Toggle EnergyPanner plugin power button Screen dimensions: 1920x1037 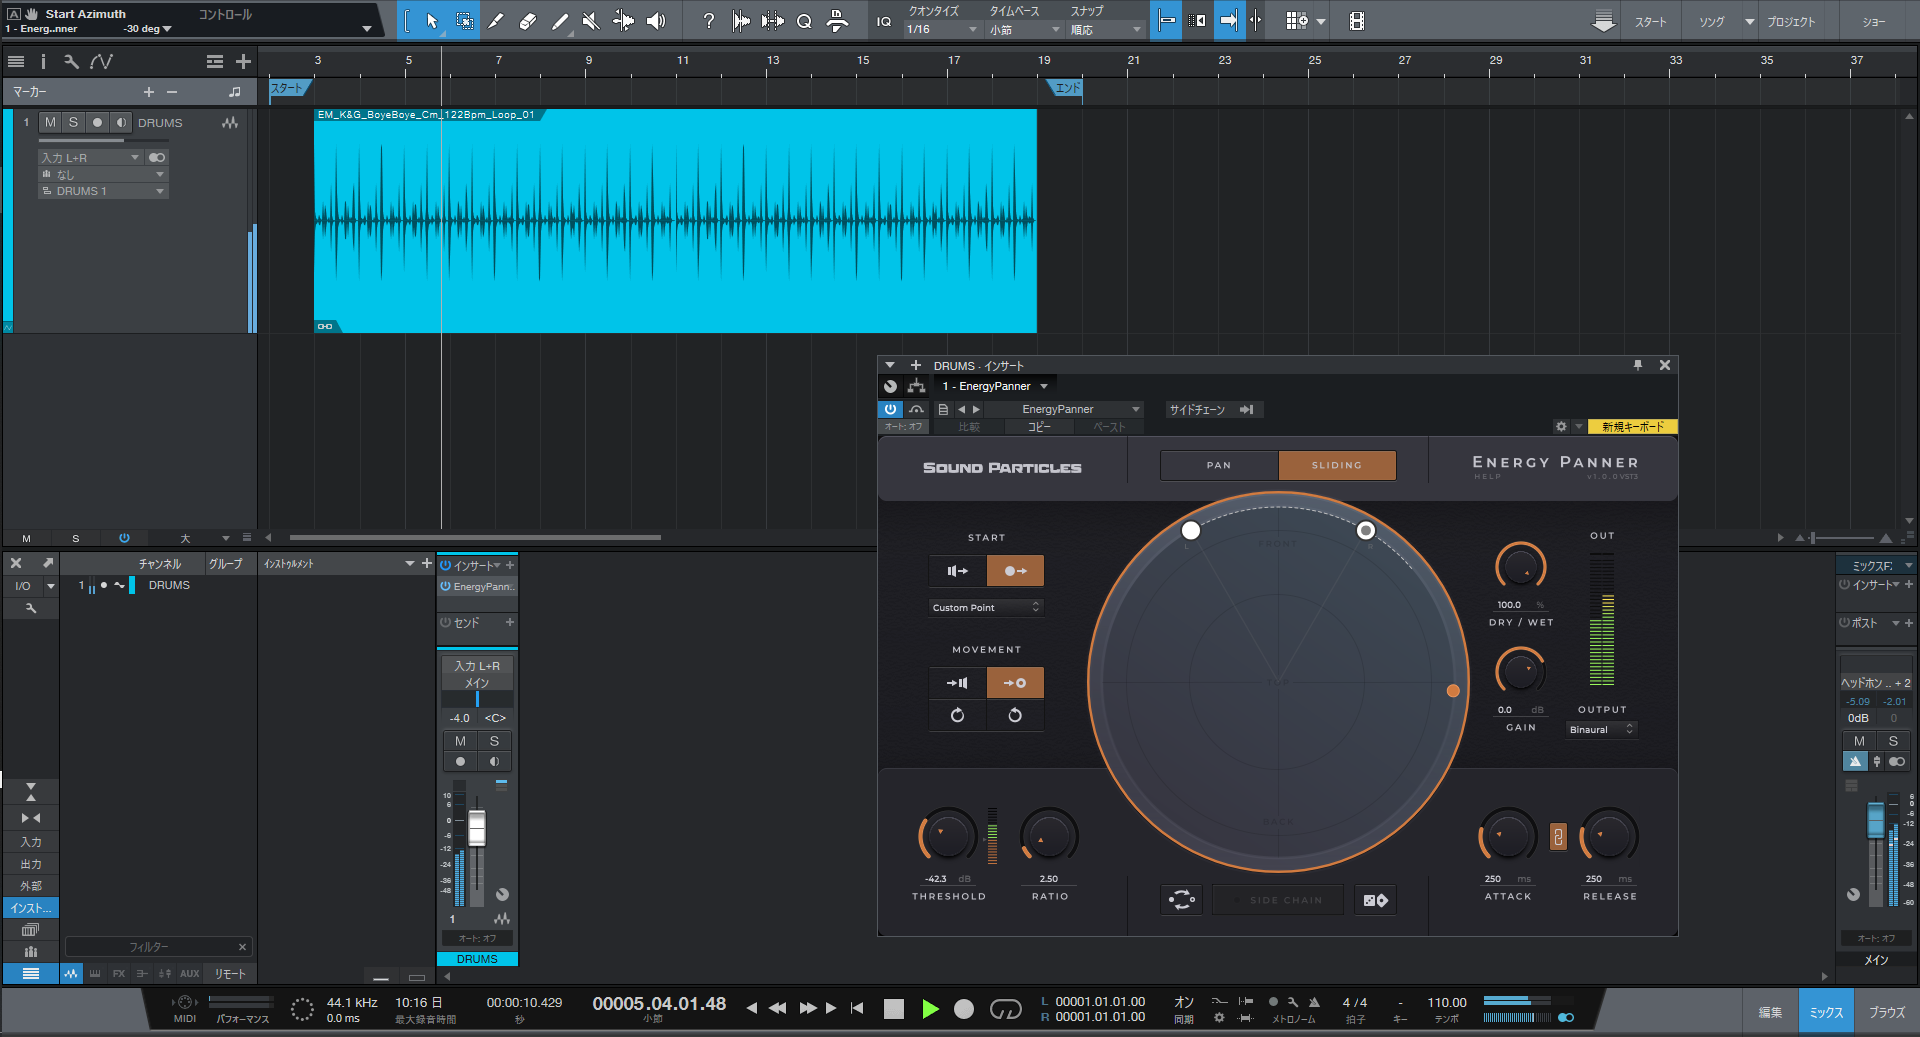pyautogui.click(x=889, y=409)
